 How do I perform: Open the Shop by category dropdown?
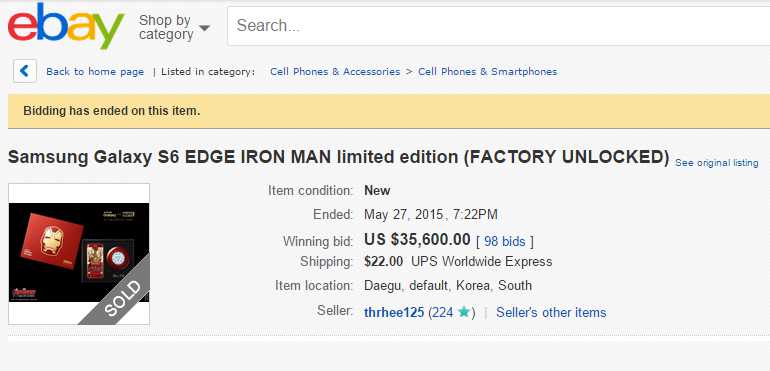173,27
